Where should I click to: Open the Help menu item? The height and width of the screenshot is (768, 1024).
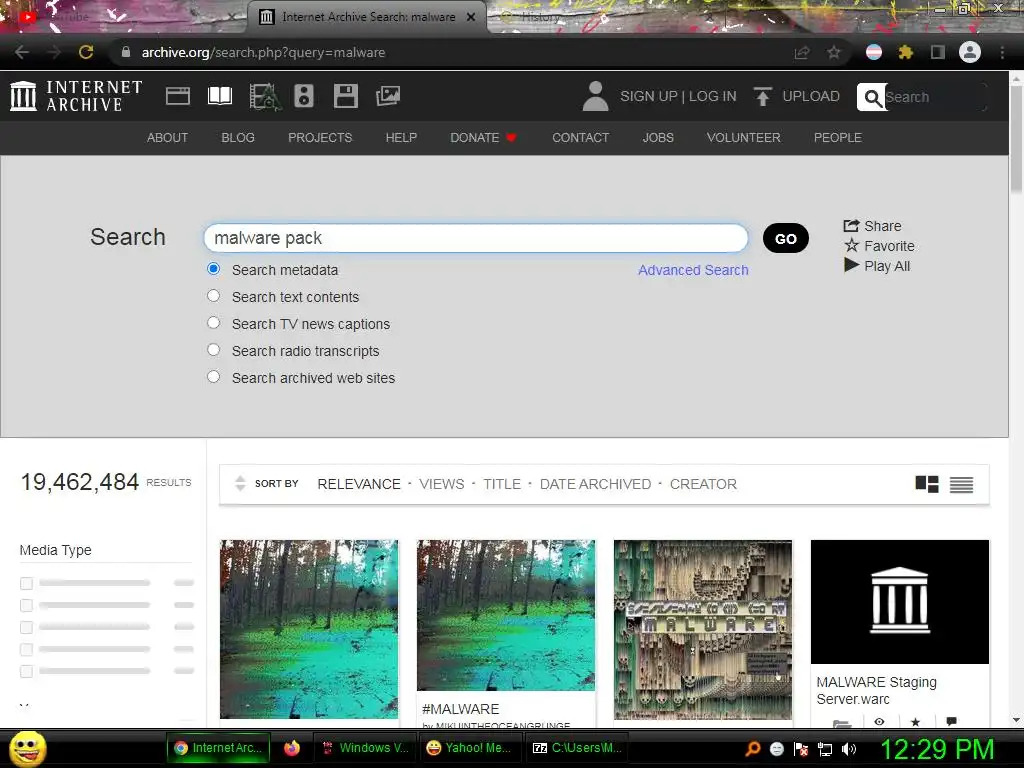pyautogui.click(x=401, y=138)
